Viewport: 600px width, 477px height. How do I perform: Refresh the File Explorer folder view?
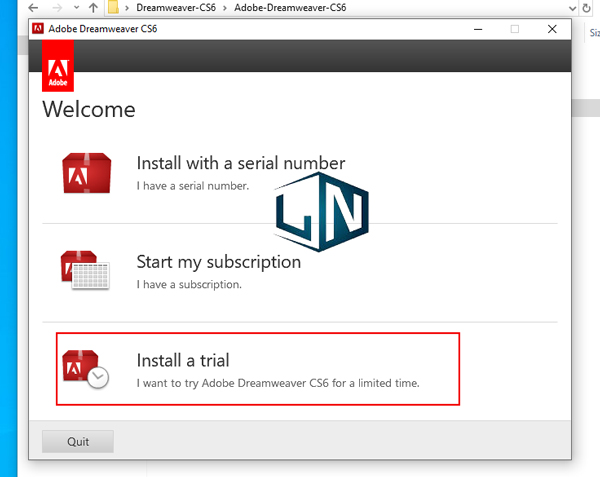586,8
